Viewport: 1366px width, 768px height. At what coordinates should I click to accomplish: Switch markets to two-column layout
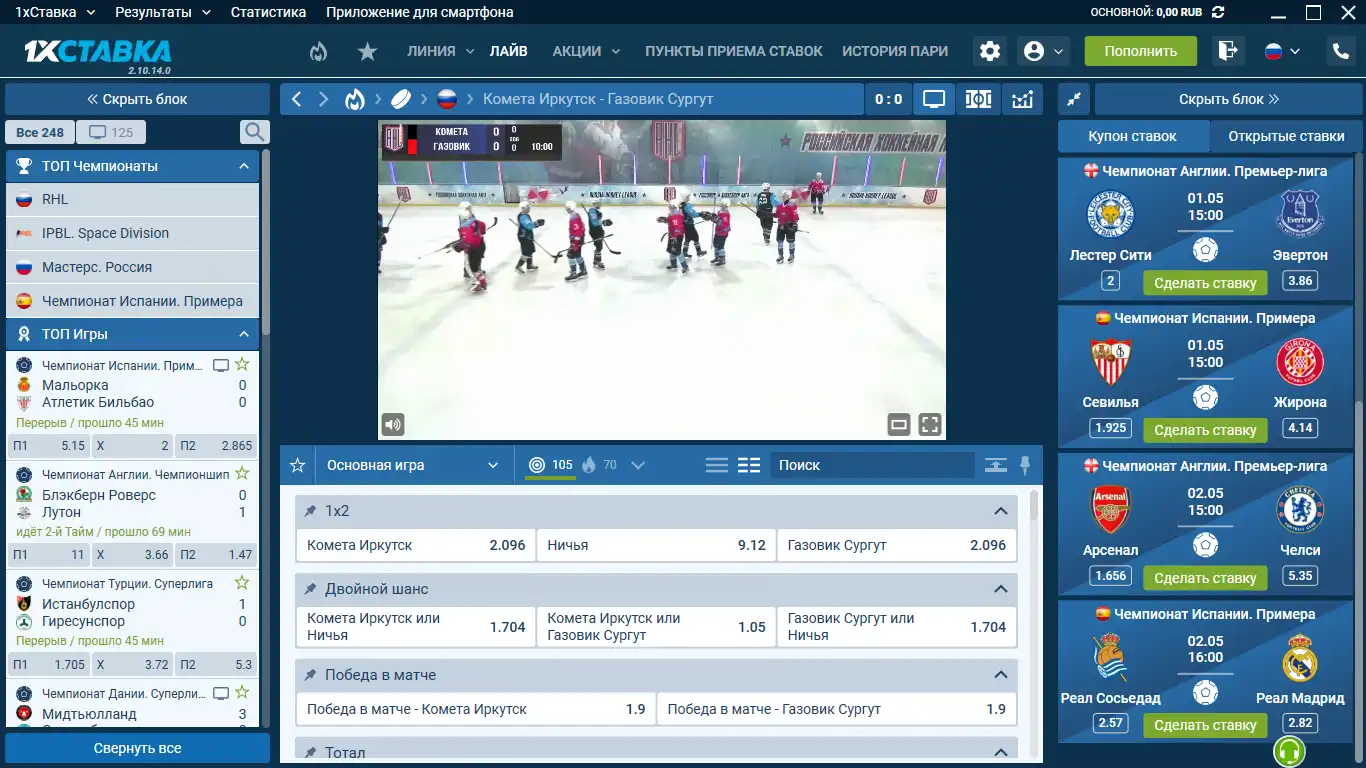[749, 465]
